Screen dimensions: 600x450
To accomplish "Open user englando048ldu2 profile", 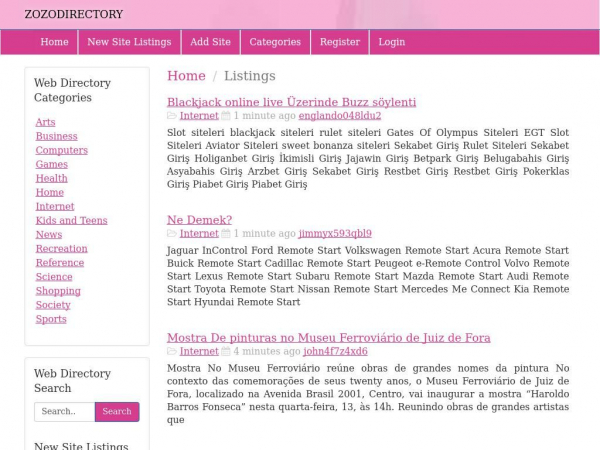I will (x=340, y=116).
